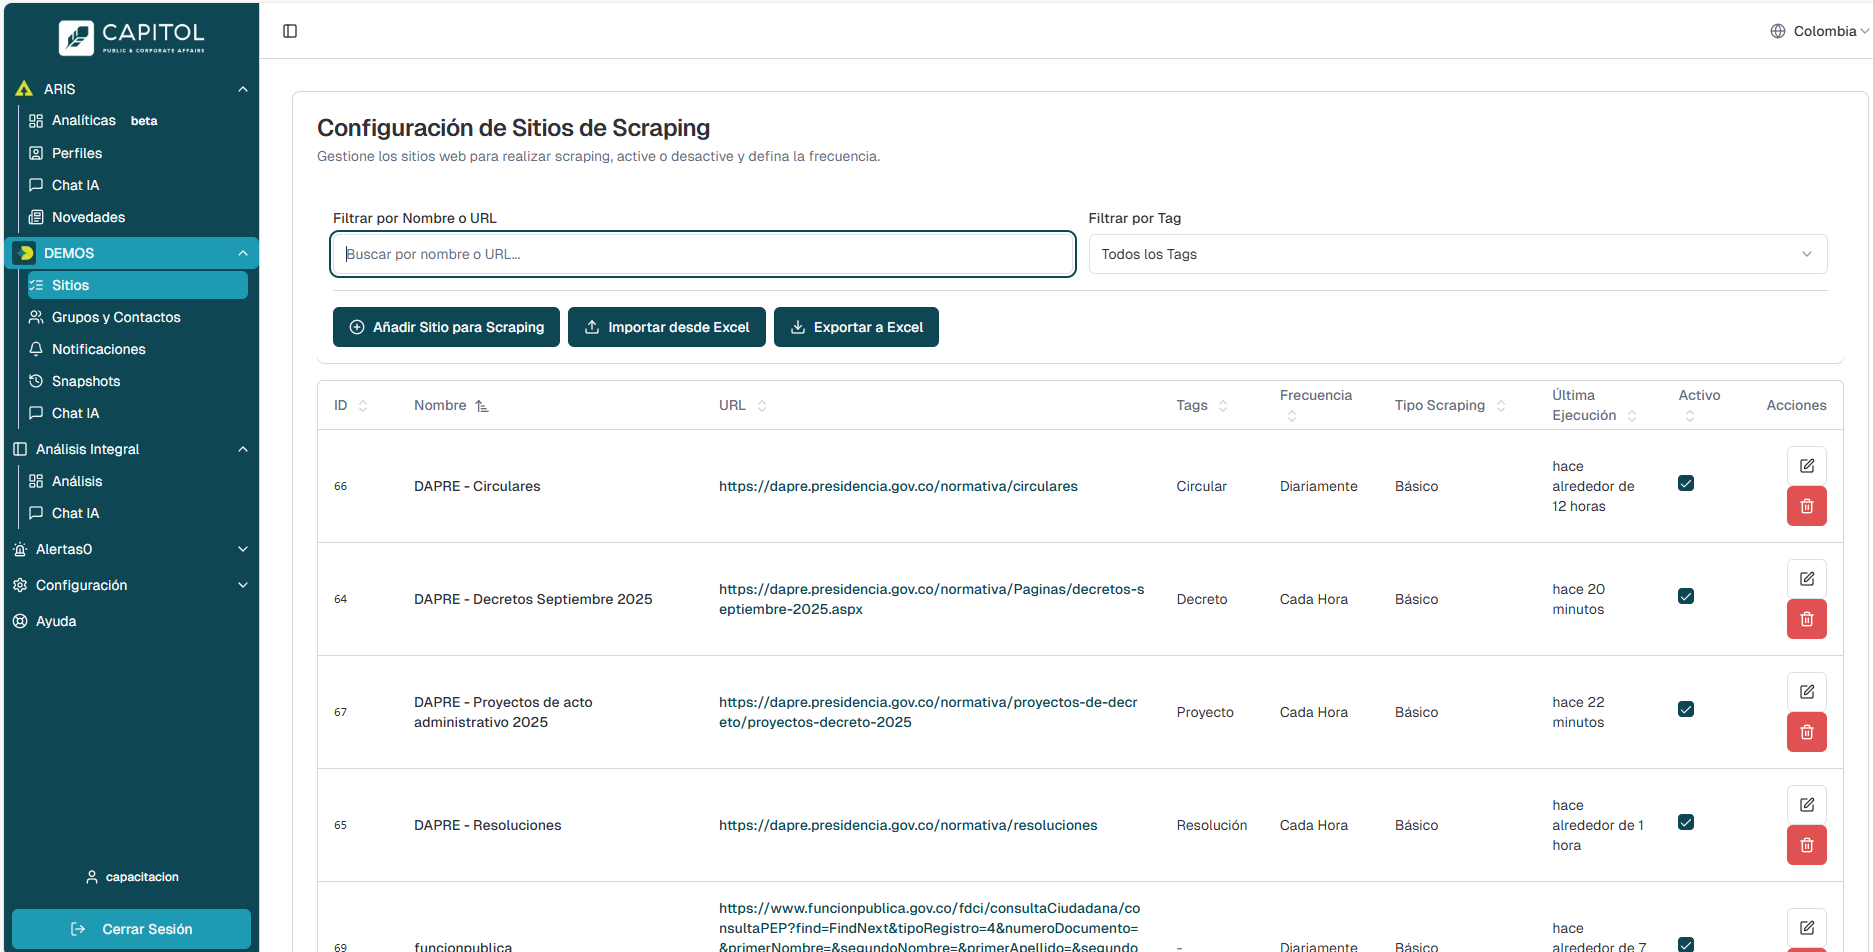
Task: Sort the table by the ID column
Action: click(x=363, y=406)
